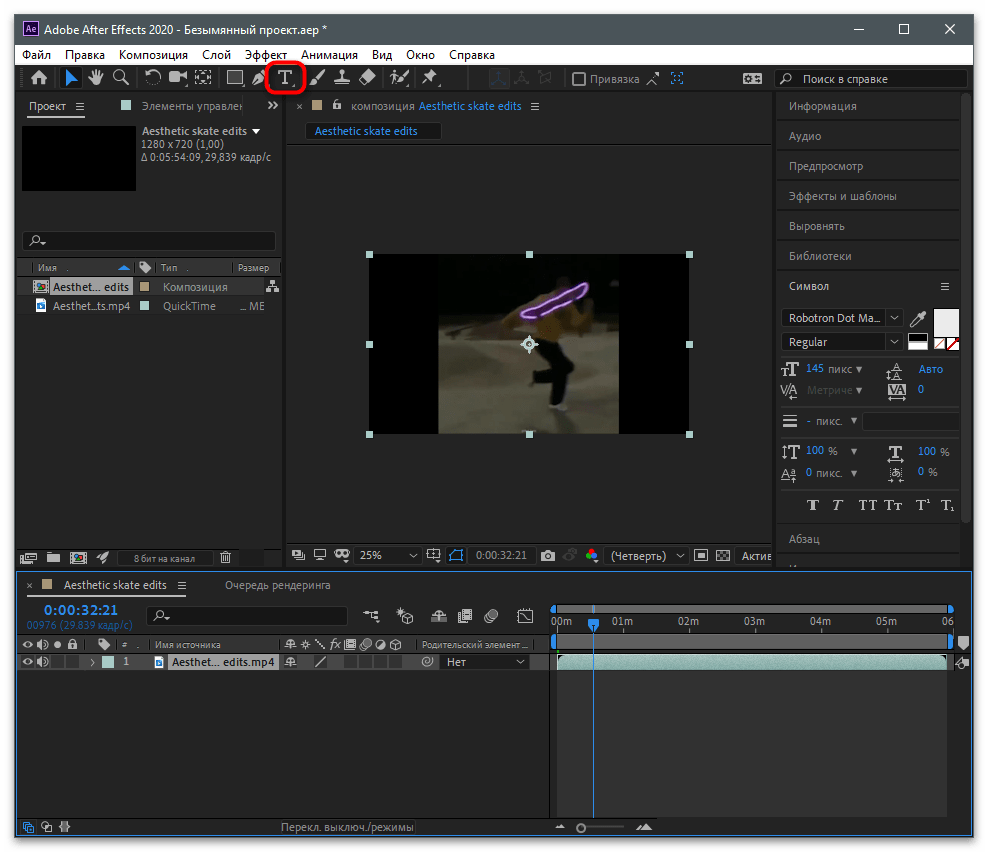The width and height of the screenshot is (988, 852).
Task: Select the Clone Stamp tool
Action: click(342, 77)
